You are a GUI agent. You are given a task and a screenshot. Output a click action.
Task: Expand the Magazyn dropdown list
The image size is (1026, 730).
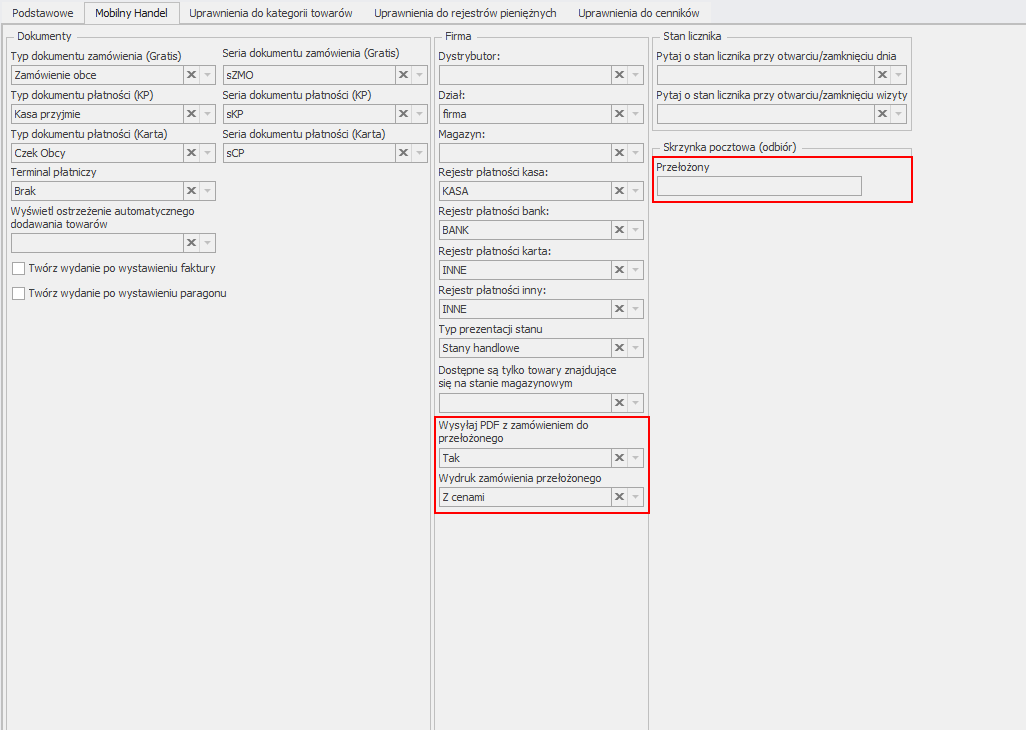[636, 153]
